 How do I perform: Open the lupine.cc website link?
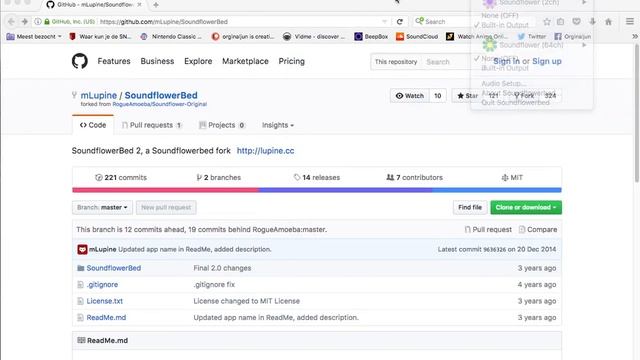pos(265,151)
